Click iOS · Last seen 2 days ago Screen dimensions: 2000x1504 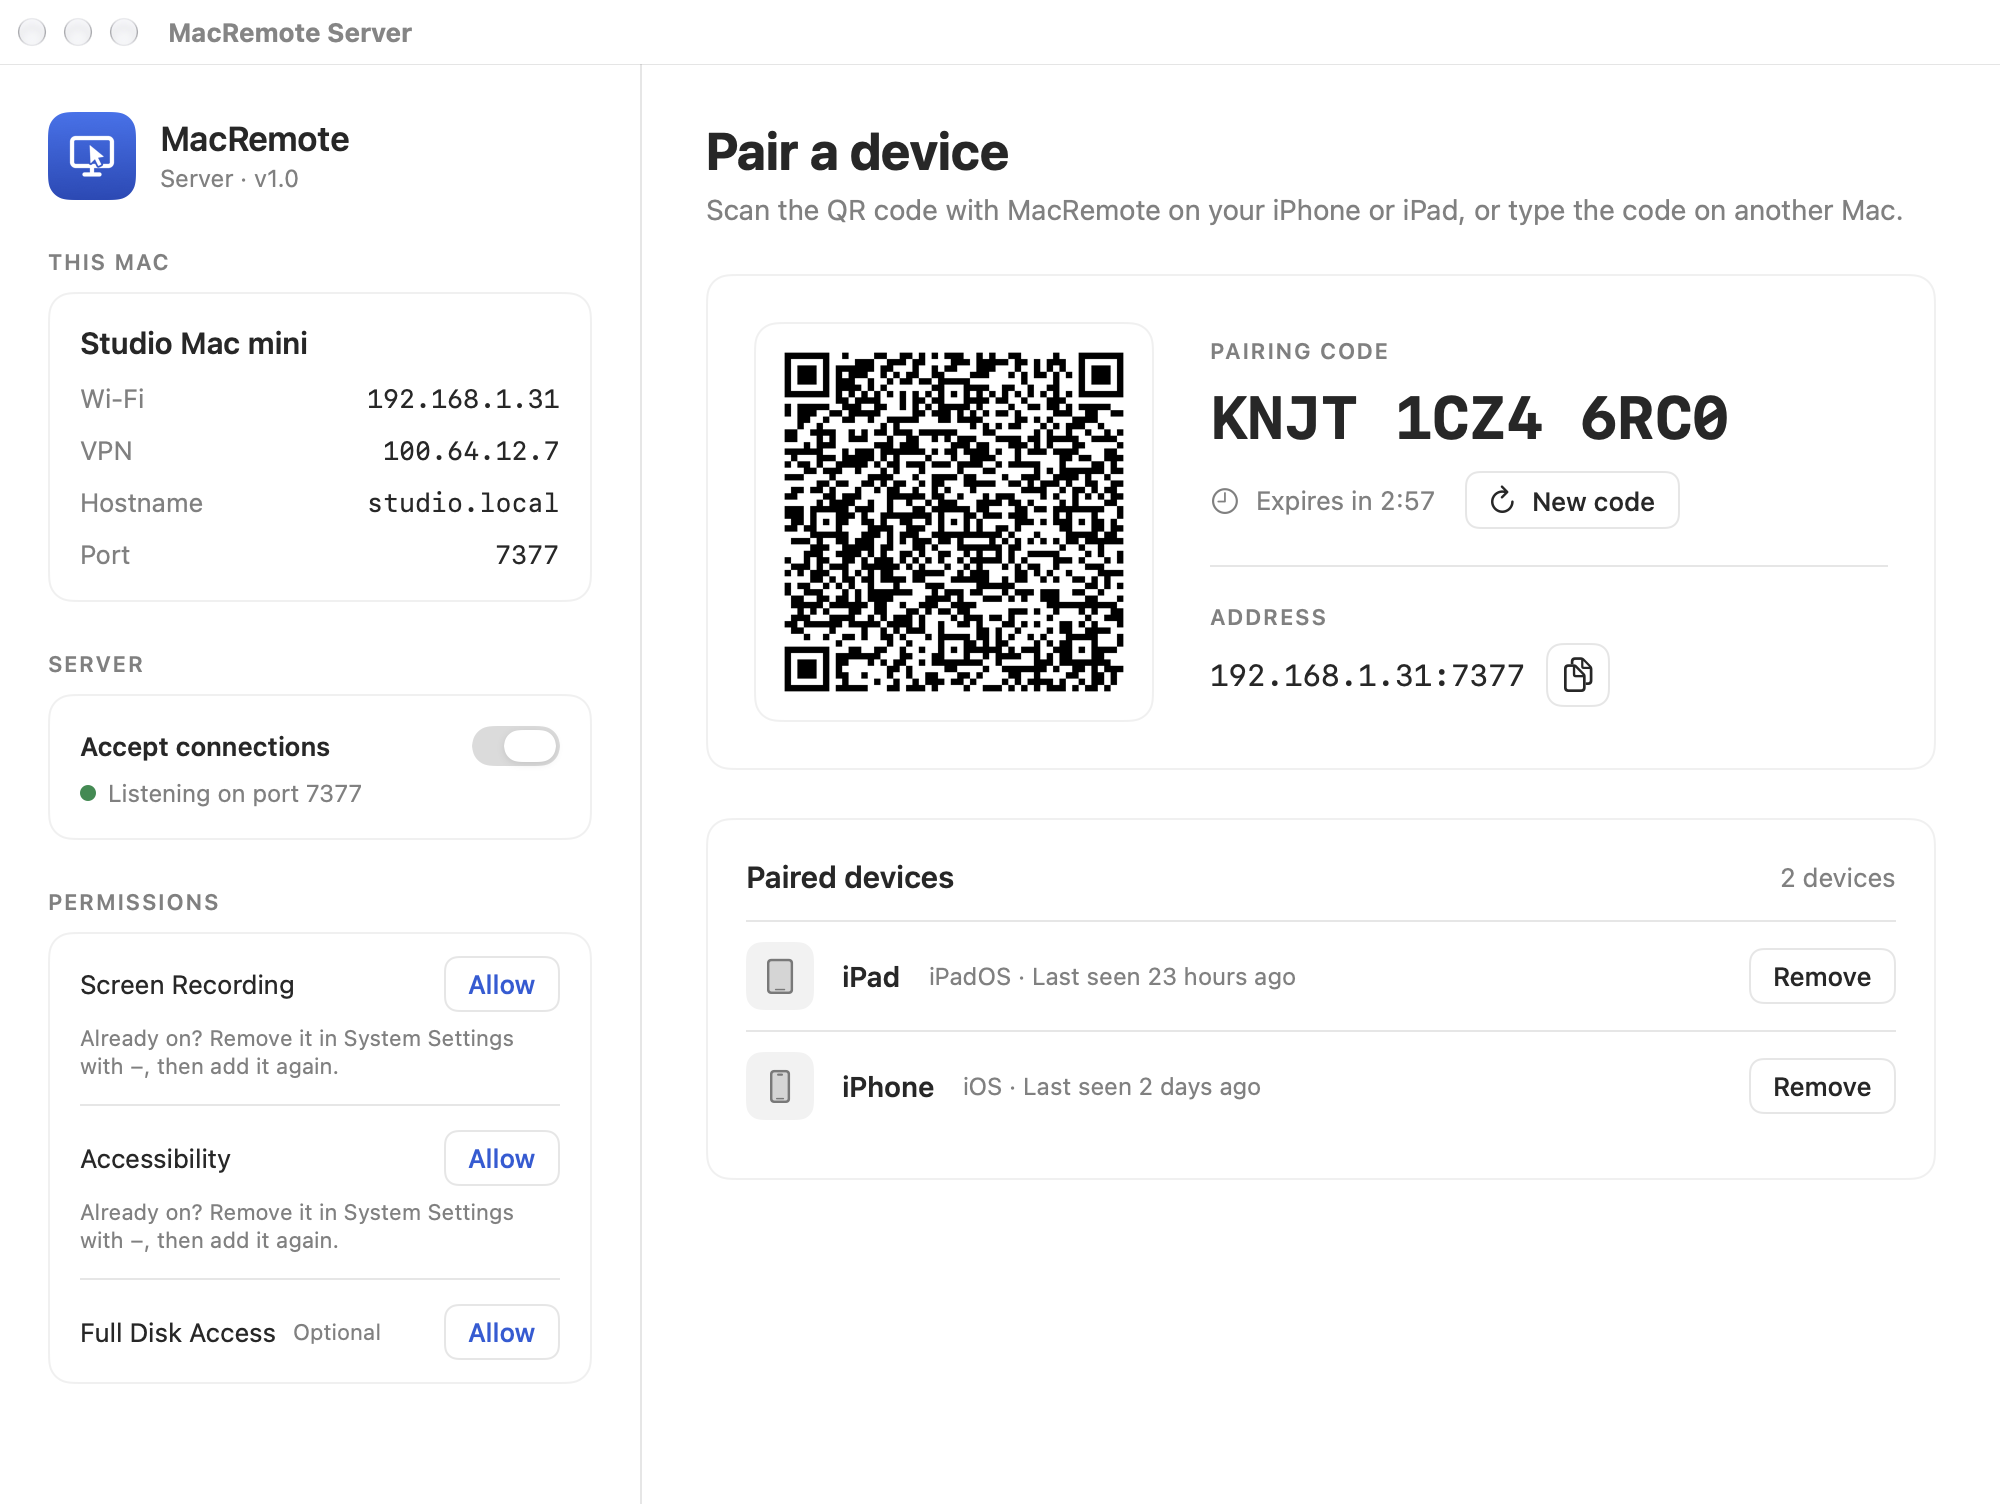pos(1111,1087)
